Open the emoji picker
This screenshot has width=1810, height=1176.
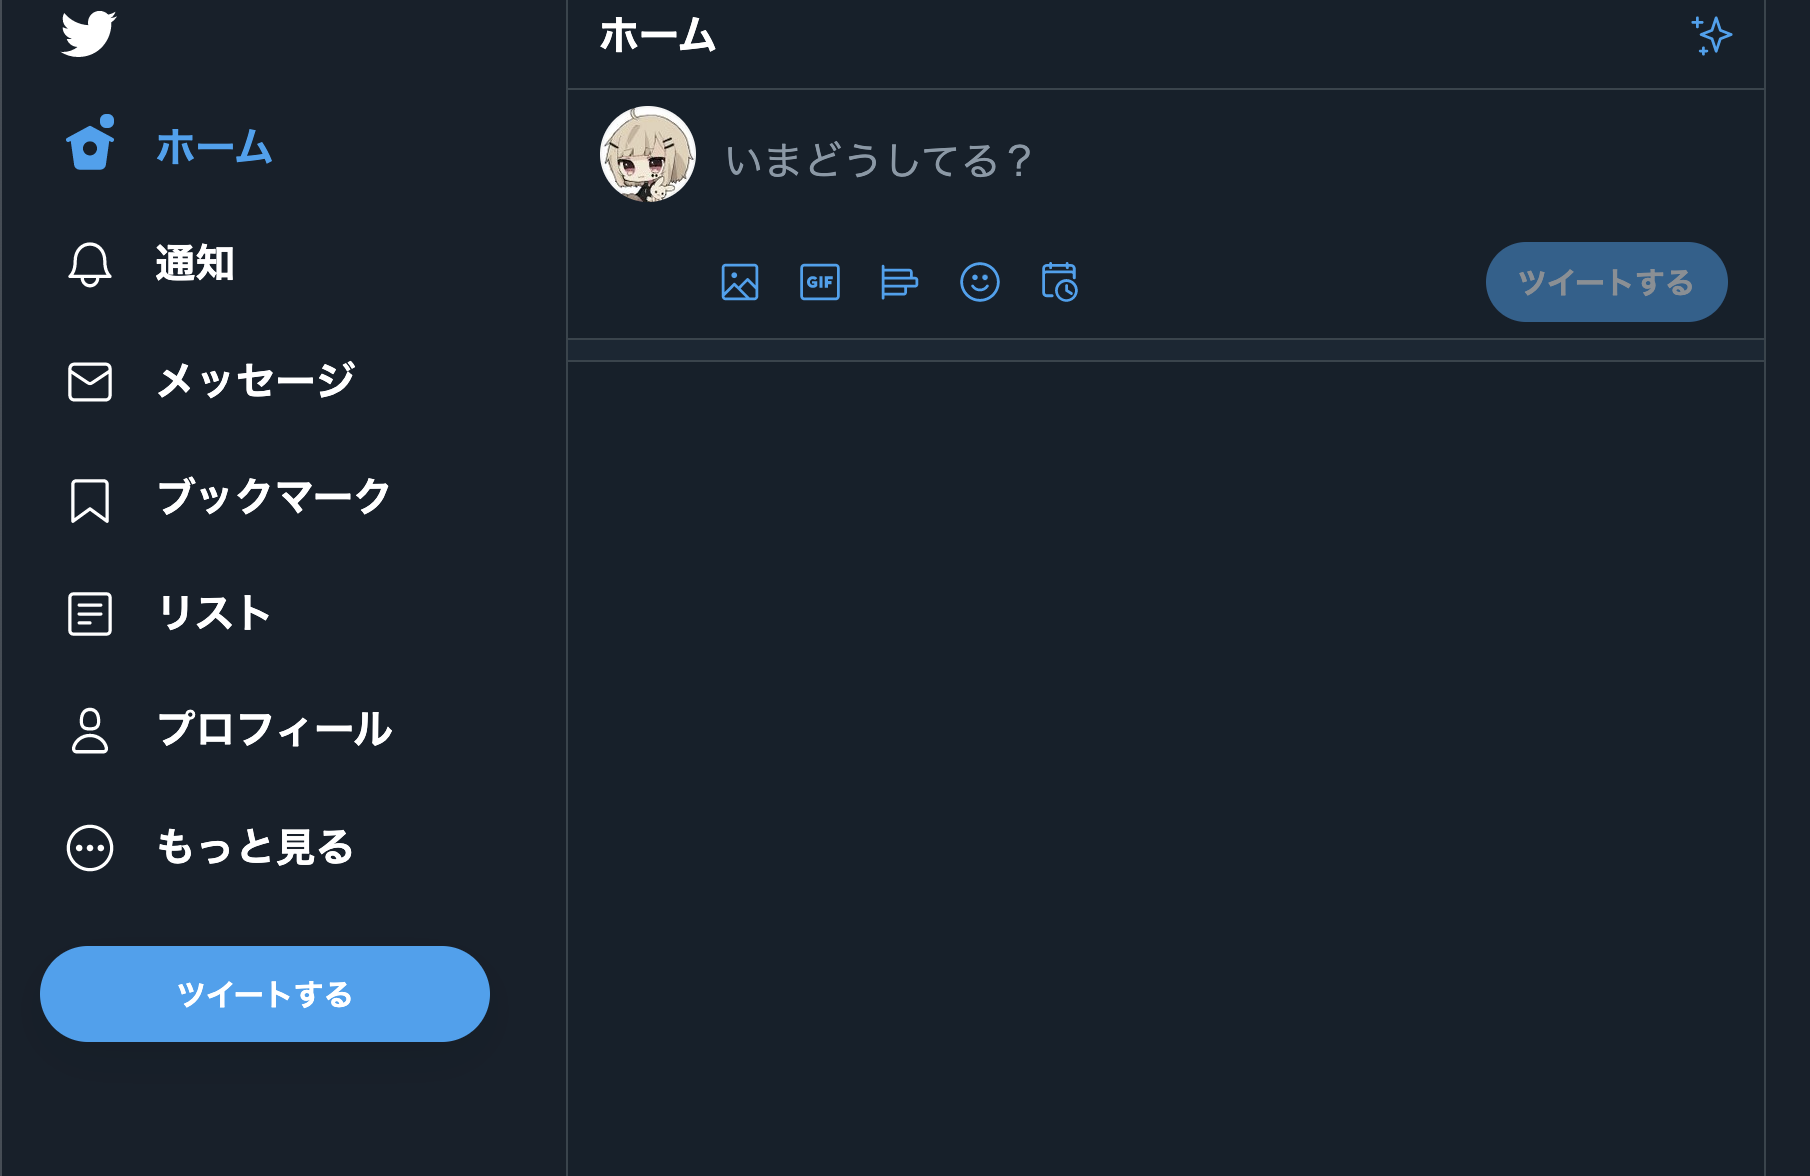coord(980,282)
